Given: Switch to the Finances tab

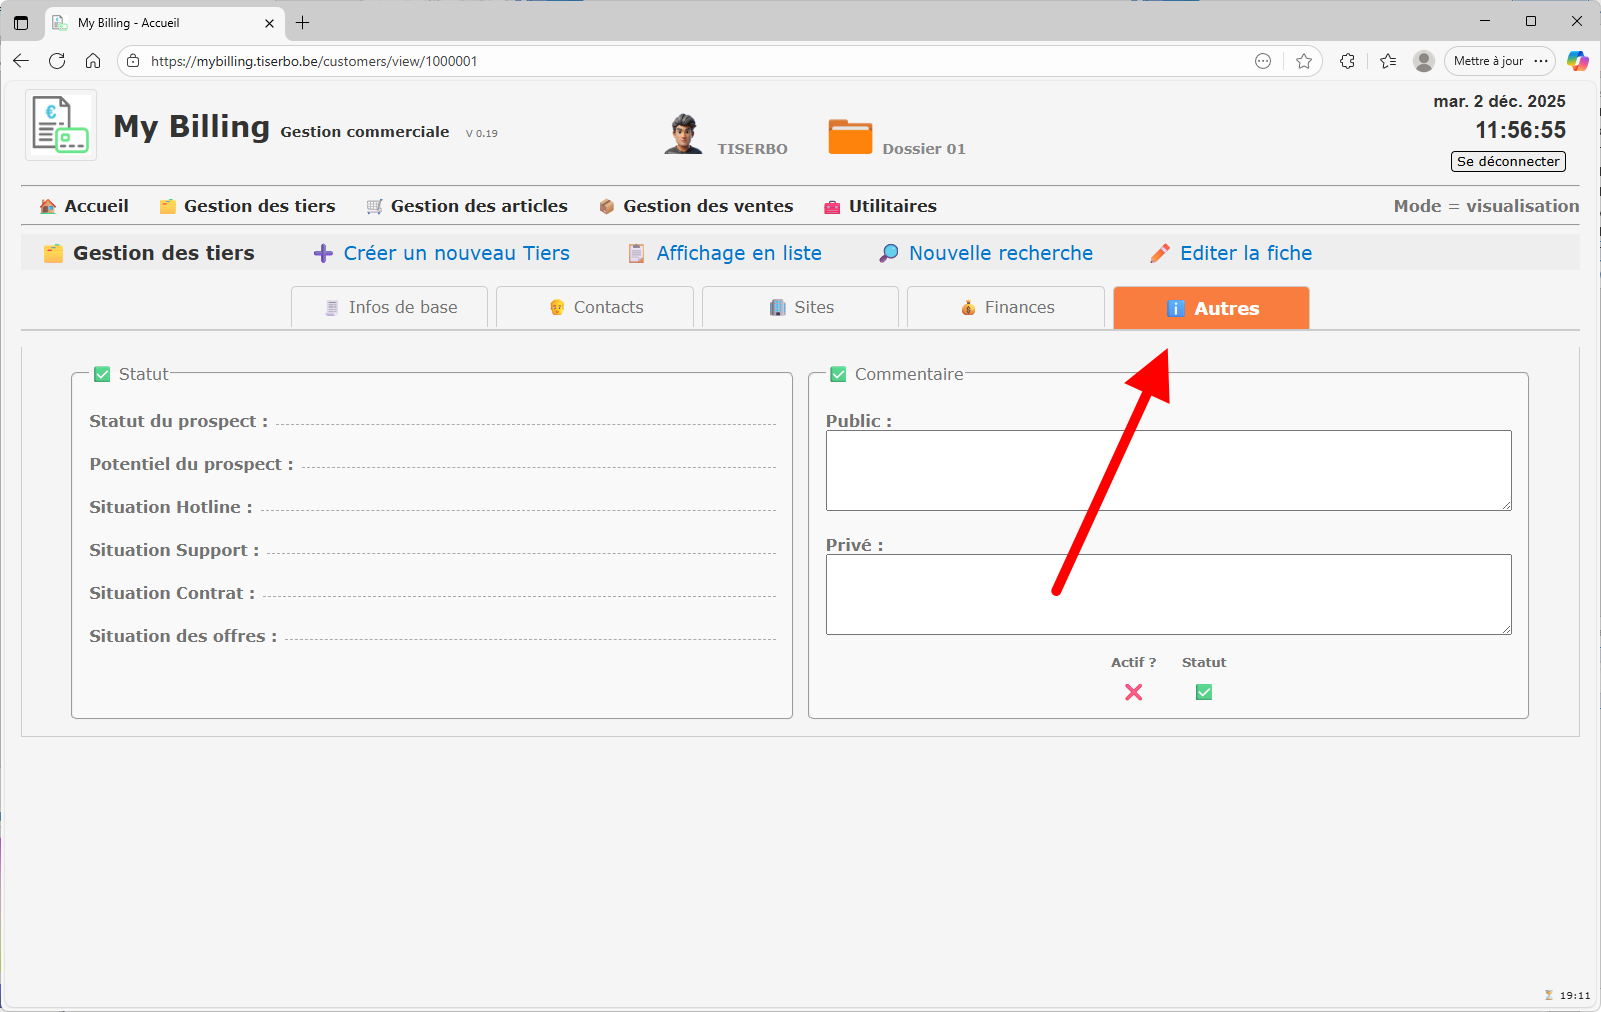Looking at the screenshot, I should (x=1006, y=308).
